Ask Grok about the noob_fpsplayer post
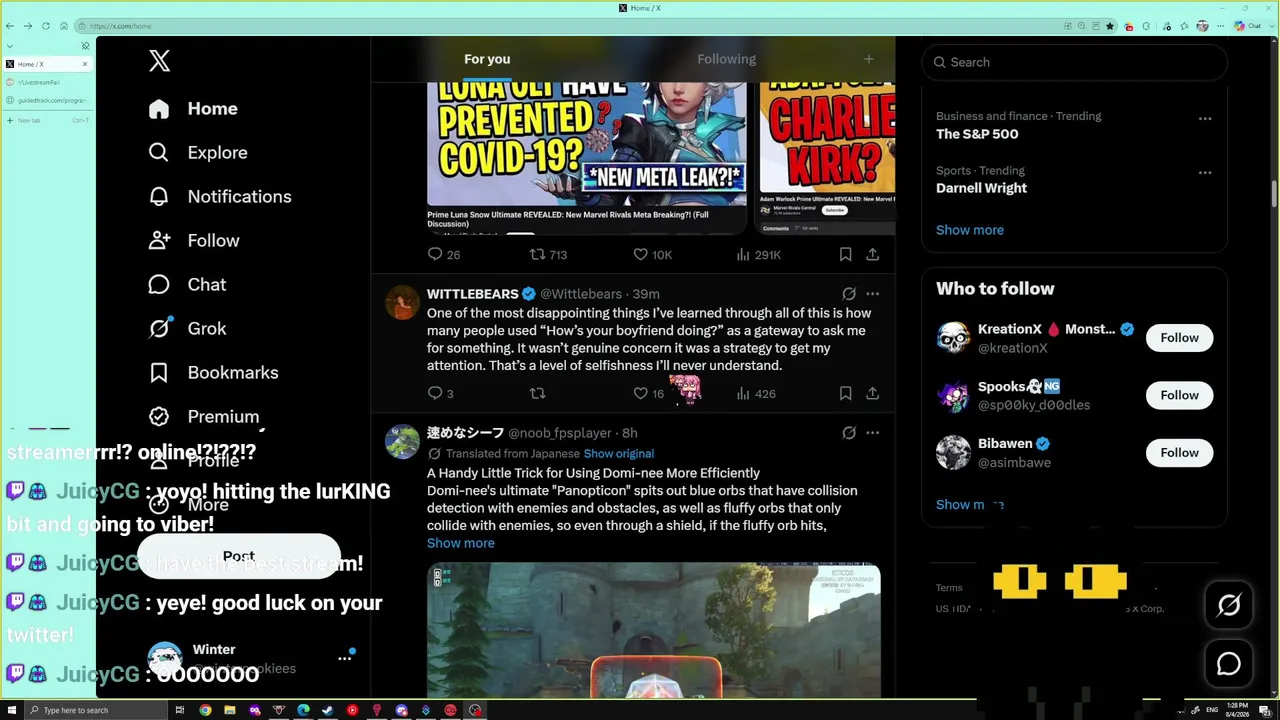 tap(849, 433)
